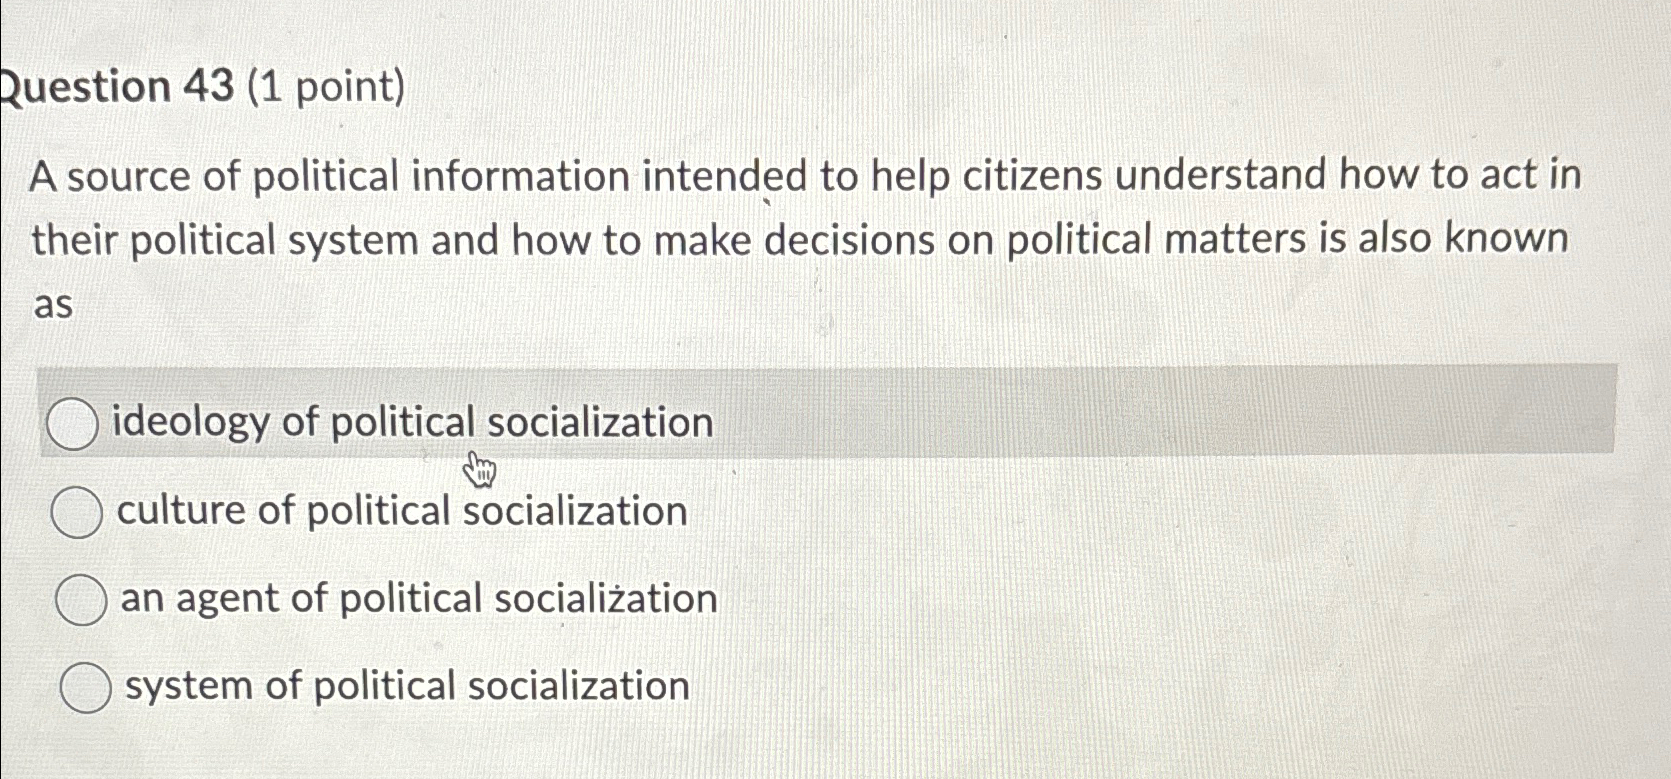Select the "ideology of political socialization" radio button
This screenshot has height=779, width=1671.
pyautogui.click(x=71, y=423)
